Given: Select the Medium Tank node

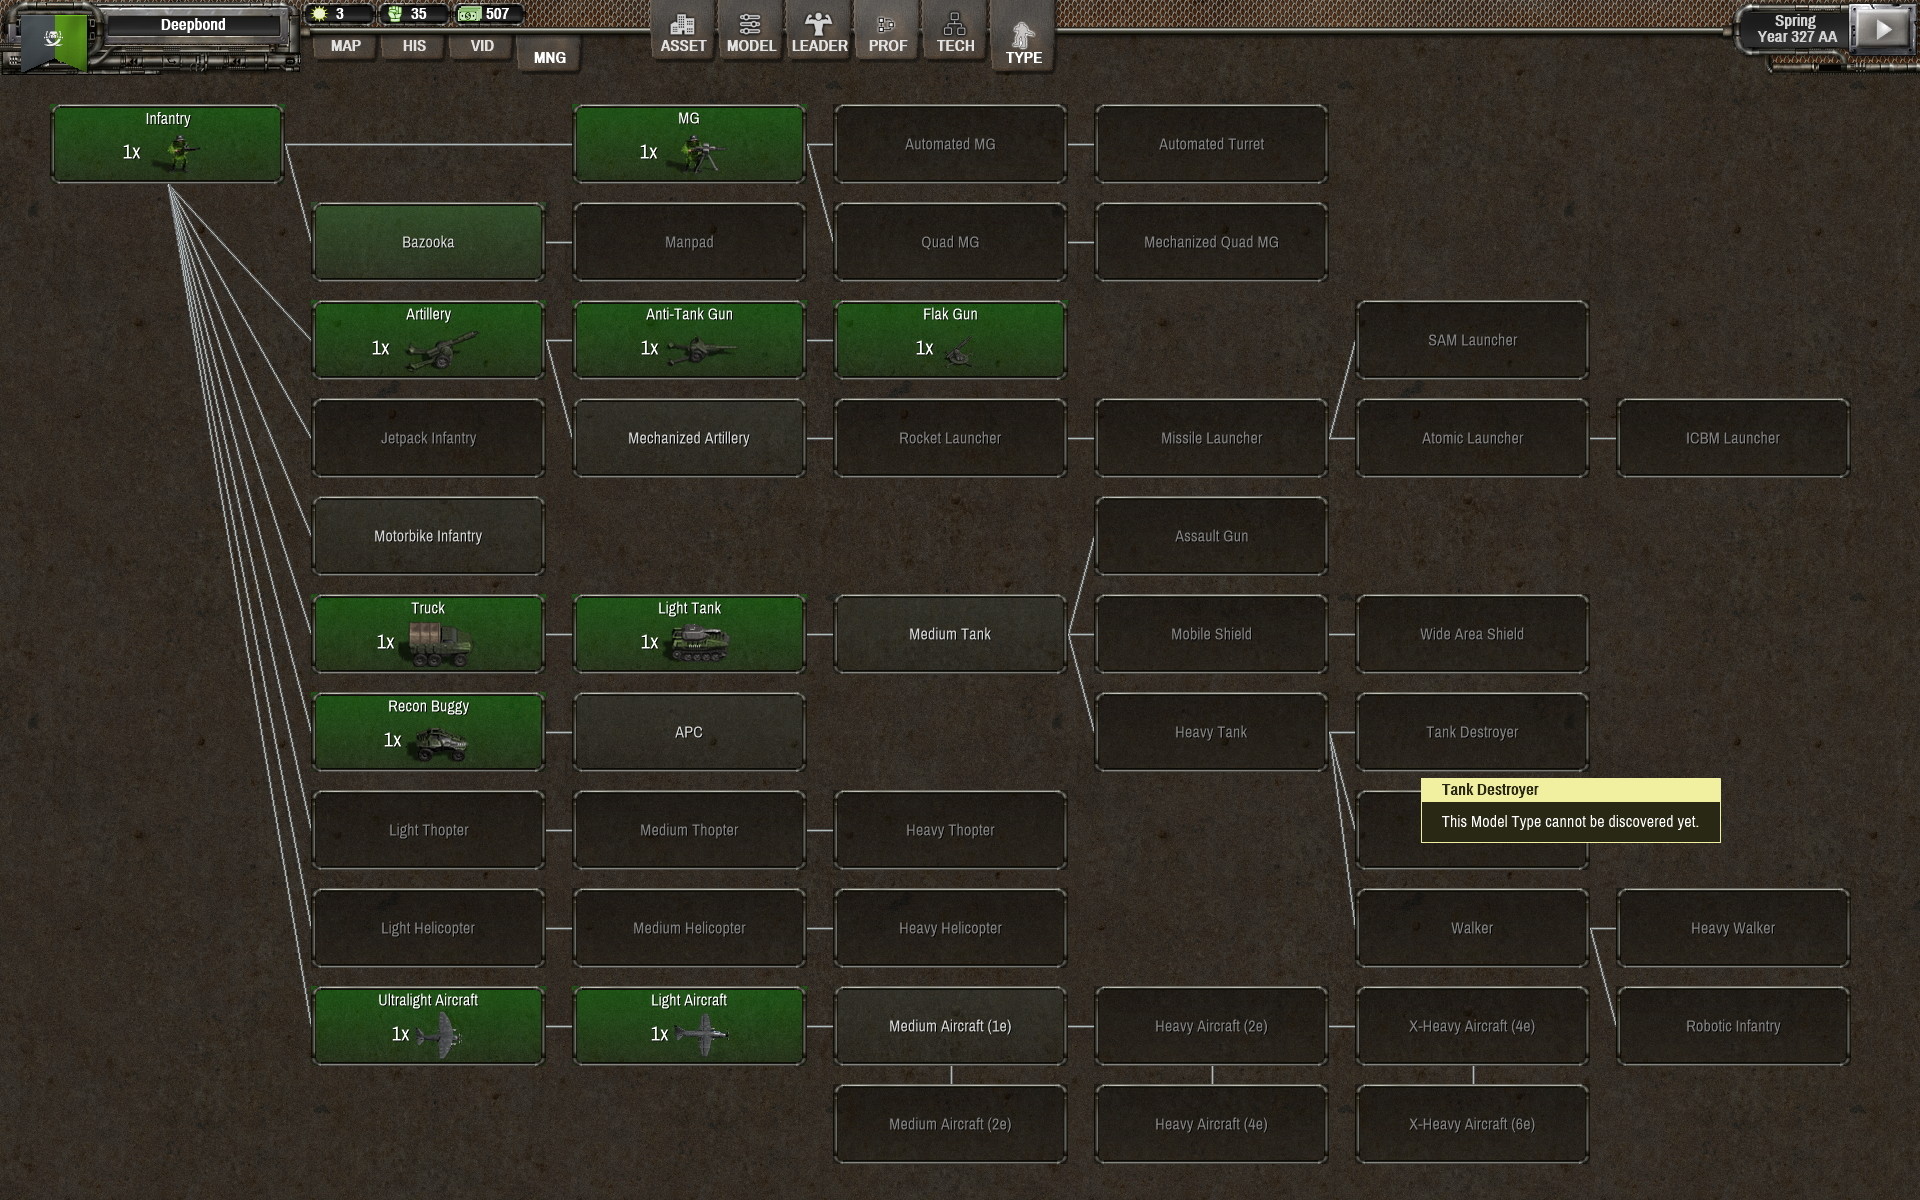Looking at the screenshot, I should 949,633.
